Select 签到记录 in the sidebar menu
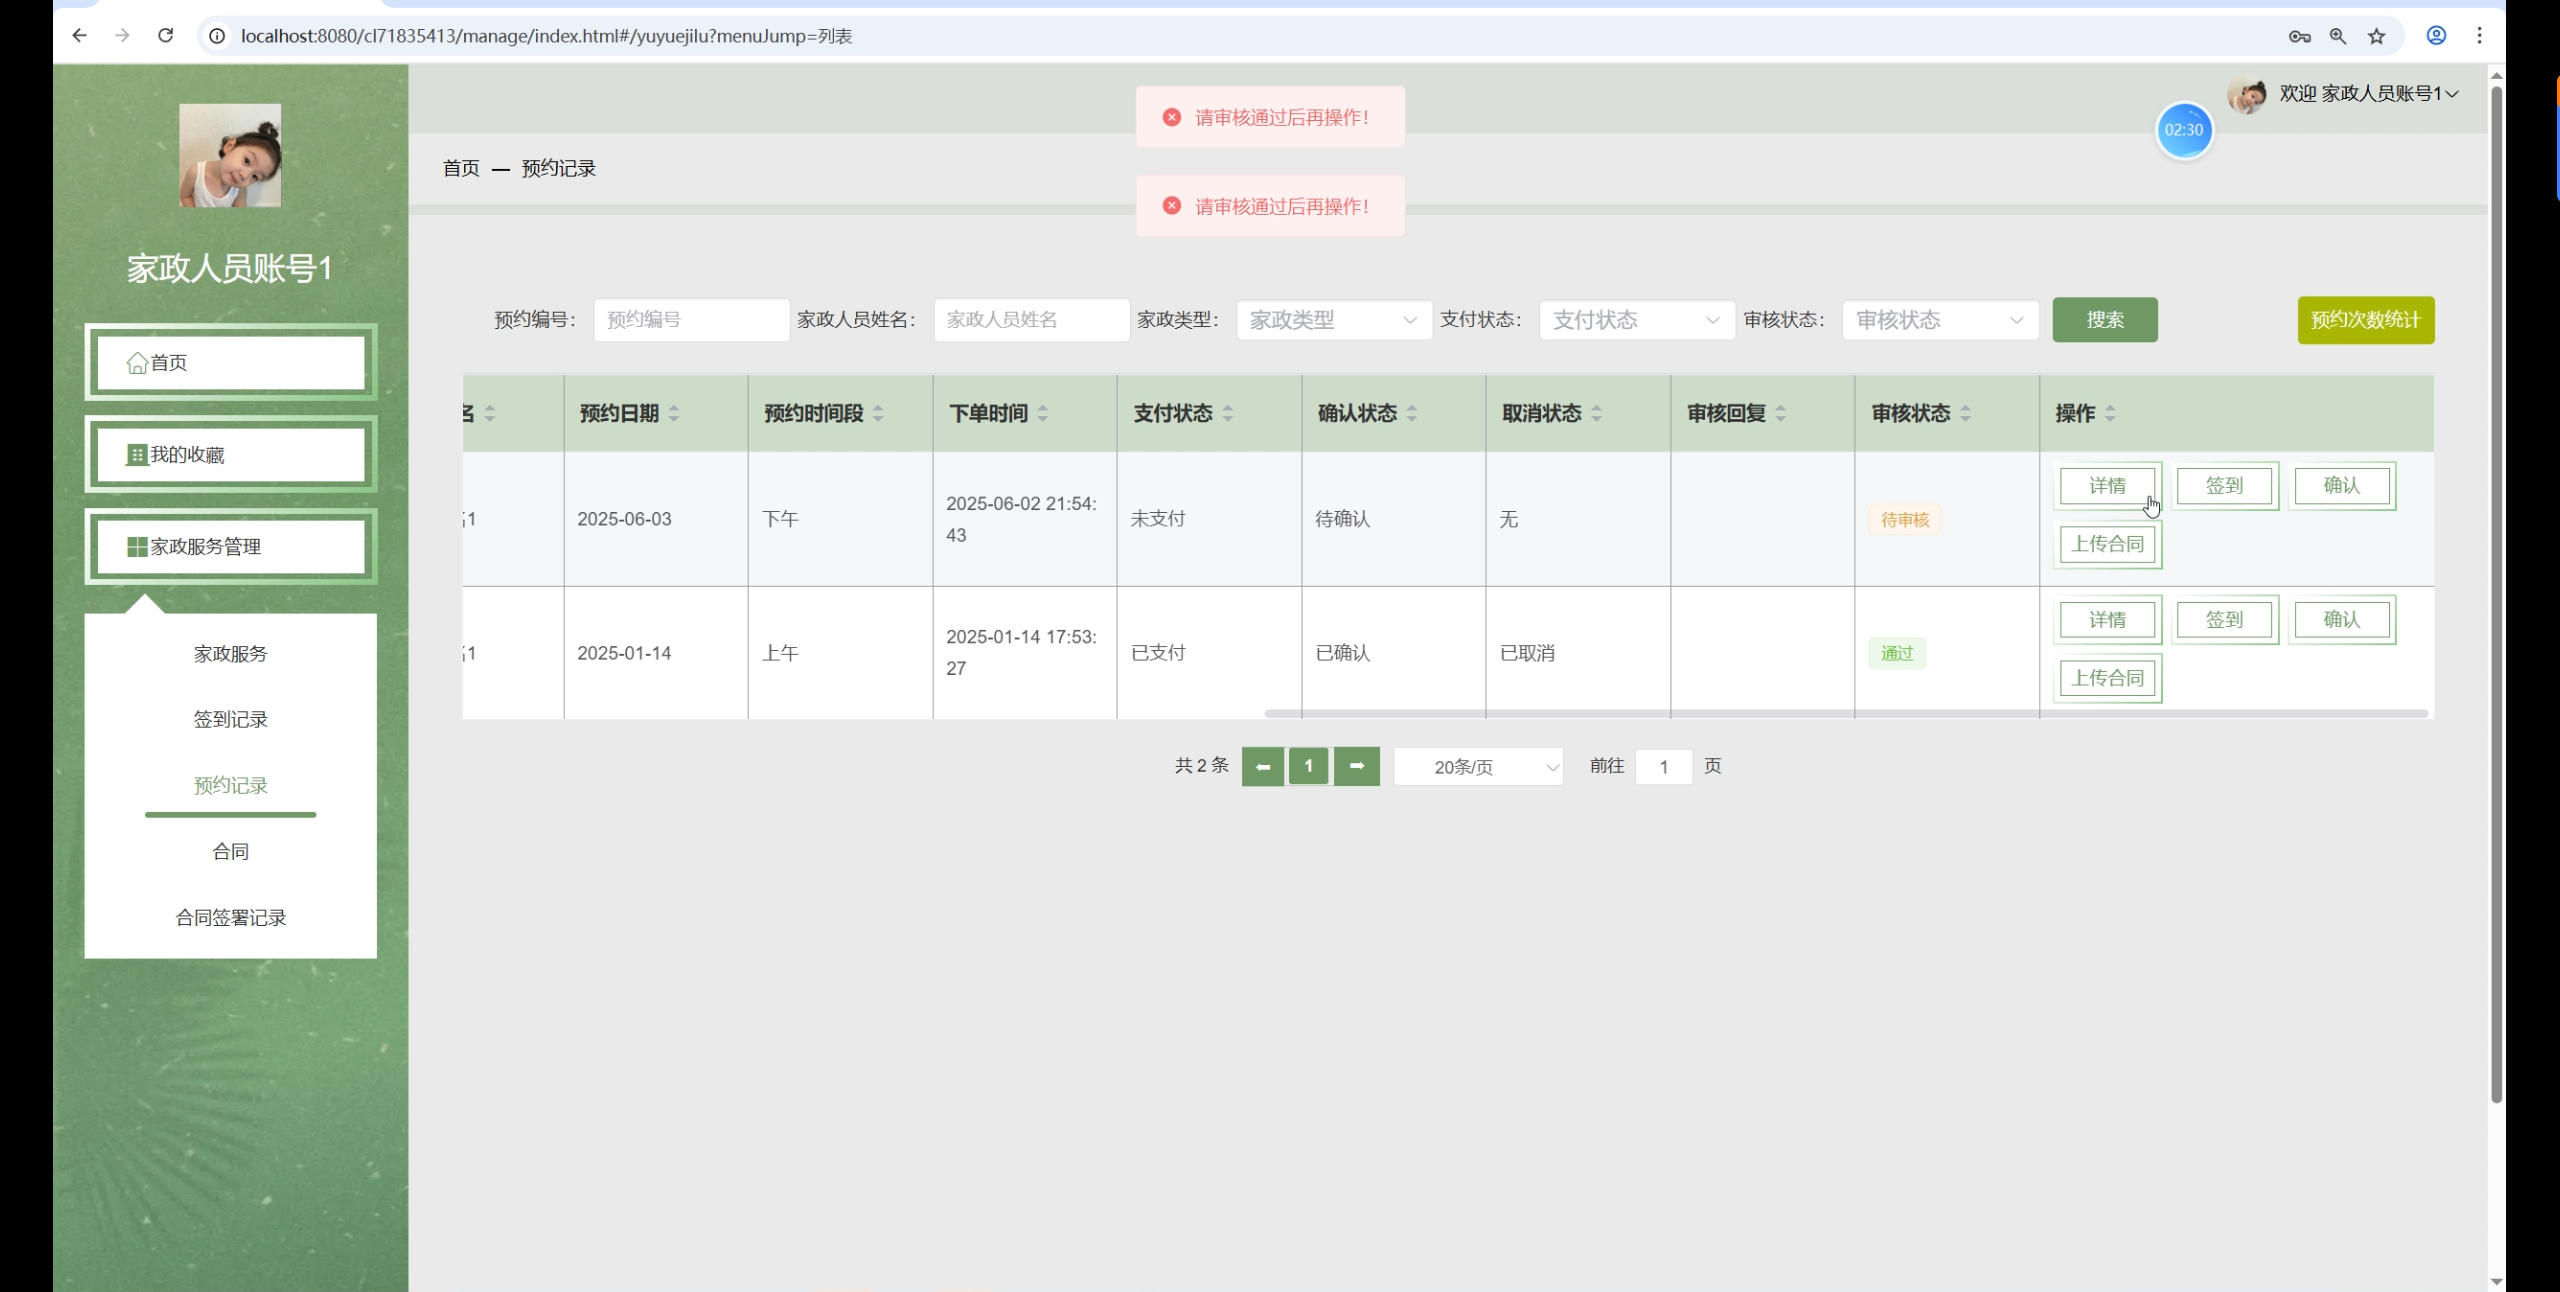The image size is (2560, 1292). coord(231,718)
